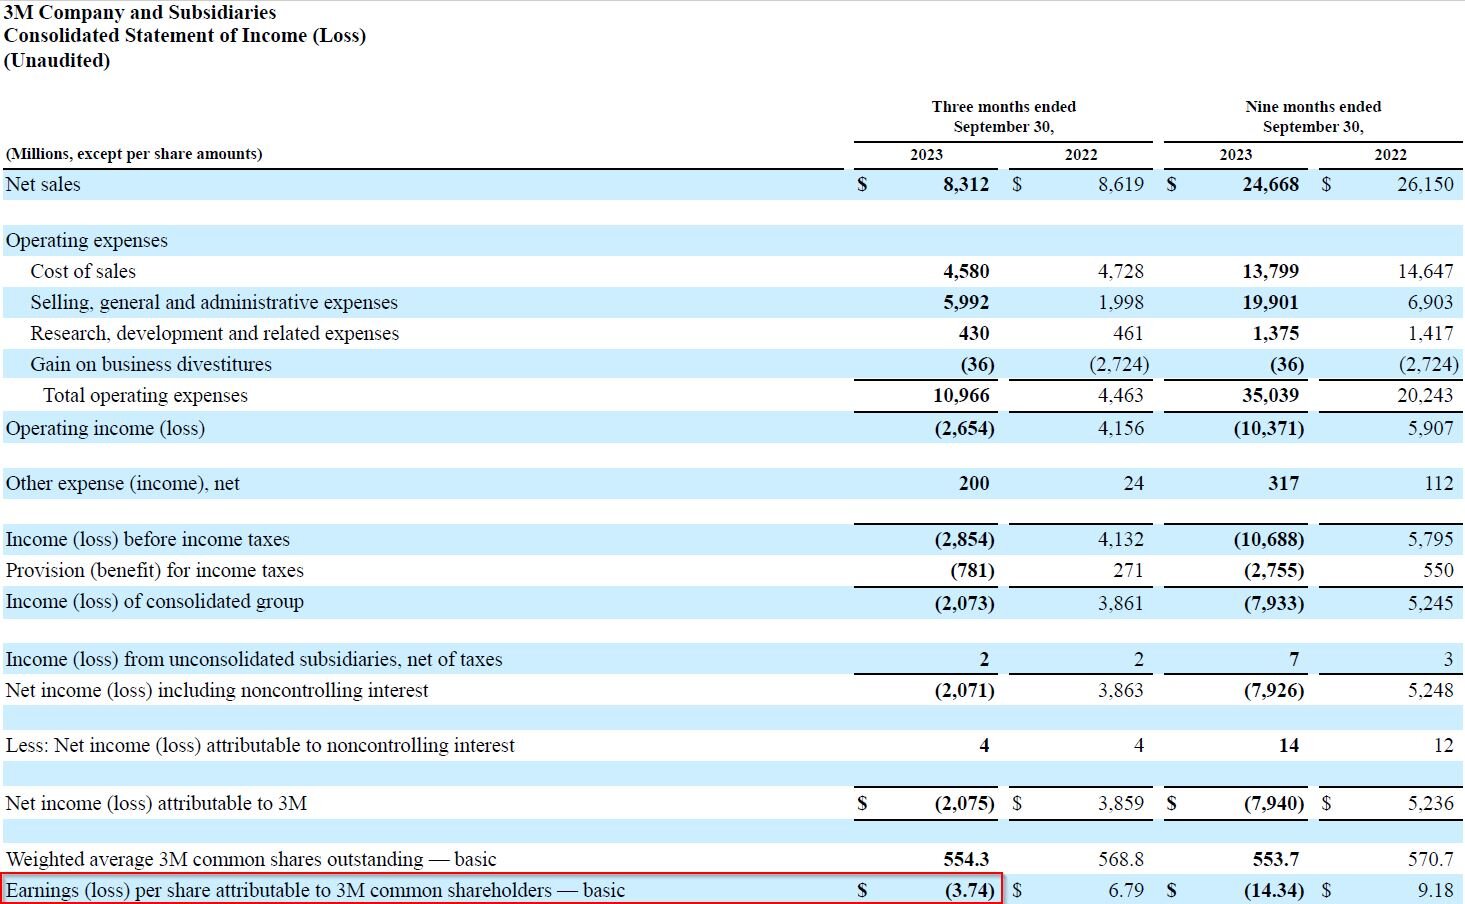Select Net sales value 24,668

[1270, 184]
